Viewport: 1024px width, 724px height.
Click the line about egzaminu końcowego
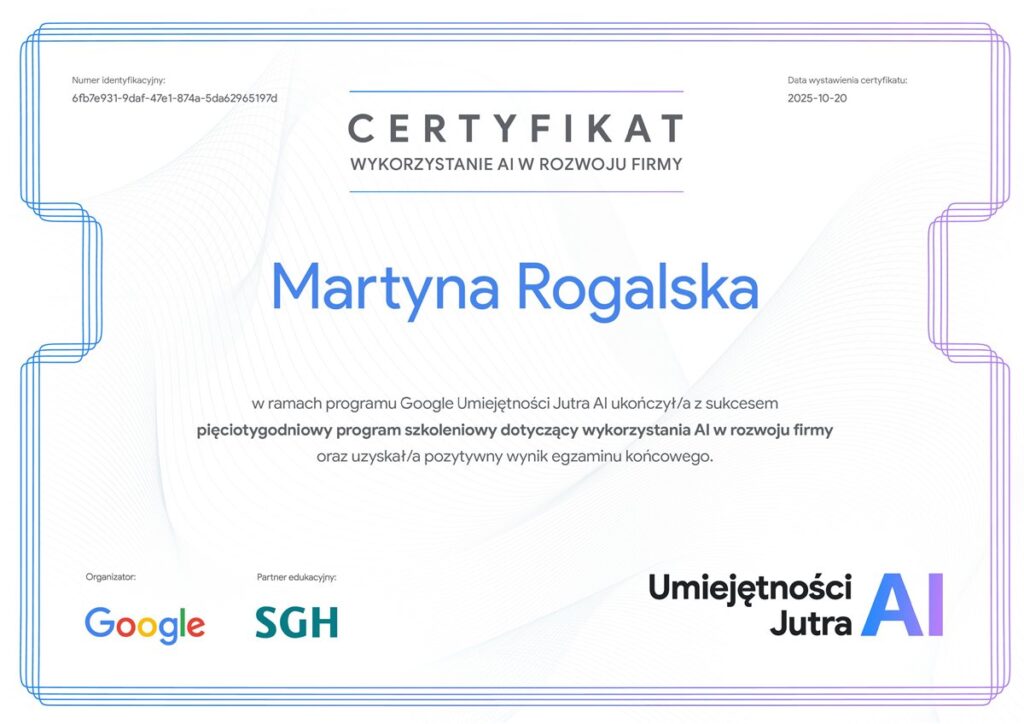(x=515, y=456)
